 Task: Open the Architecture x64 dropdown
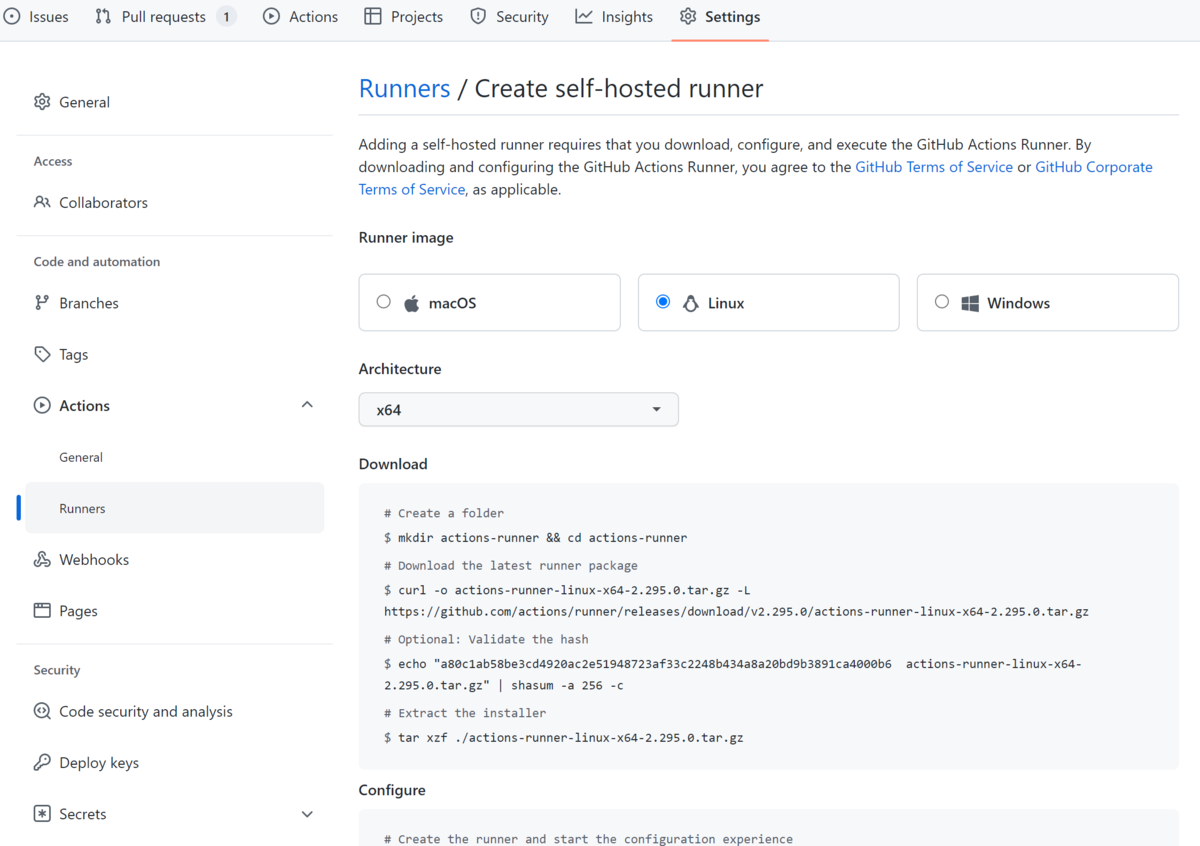click(x=518, y=410)
